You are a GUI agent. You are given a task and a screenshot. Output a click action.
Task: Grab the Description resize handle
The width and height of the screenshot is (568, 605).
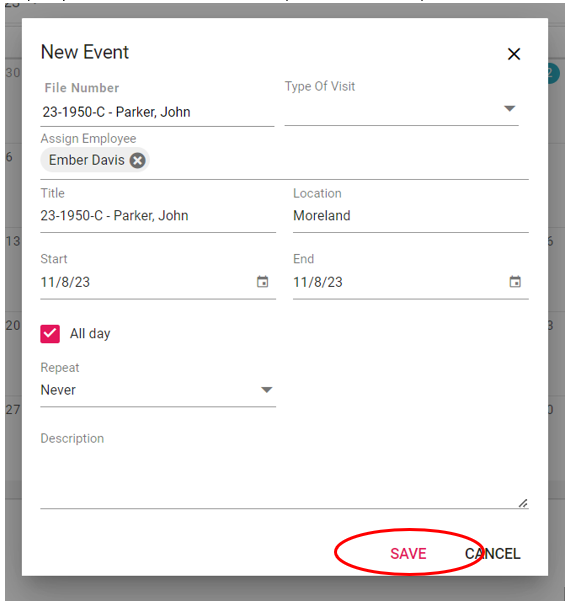tap(523, 503)
